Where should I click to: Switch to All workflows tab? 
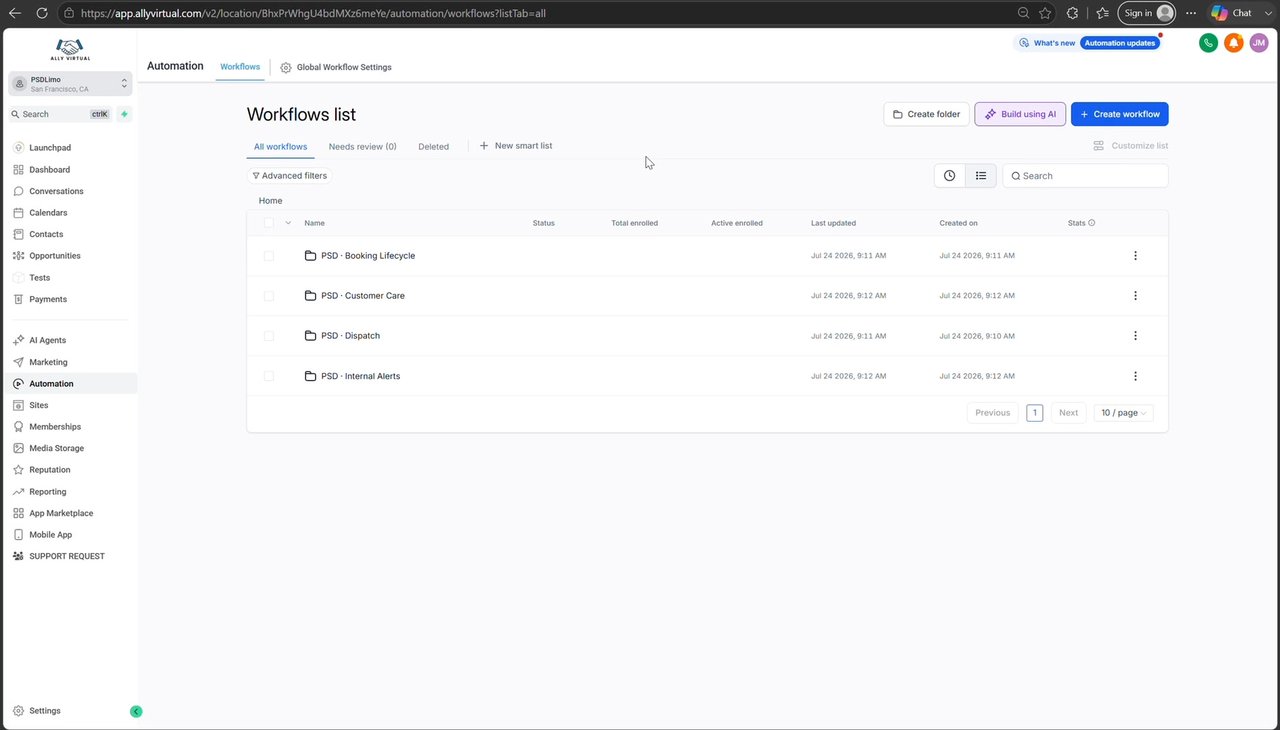(280, 146)
